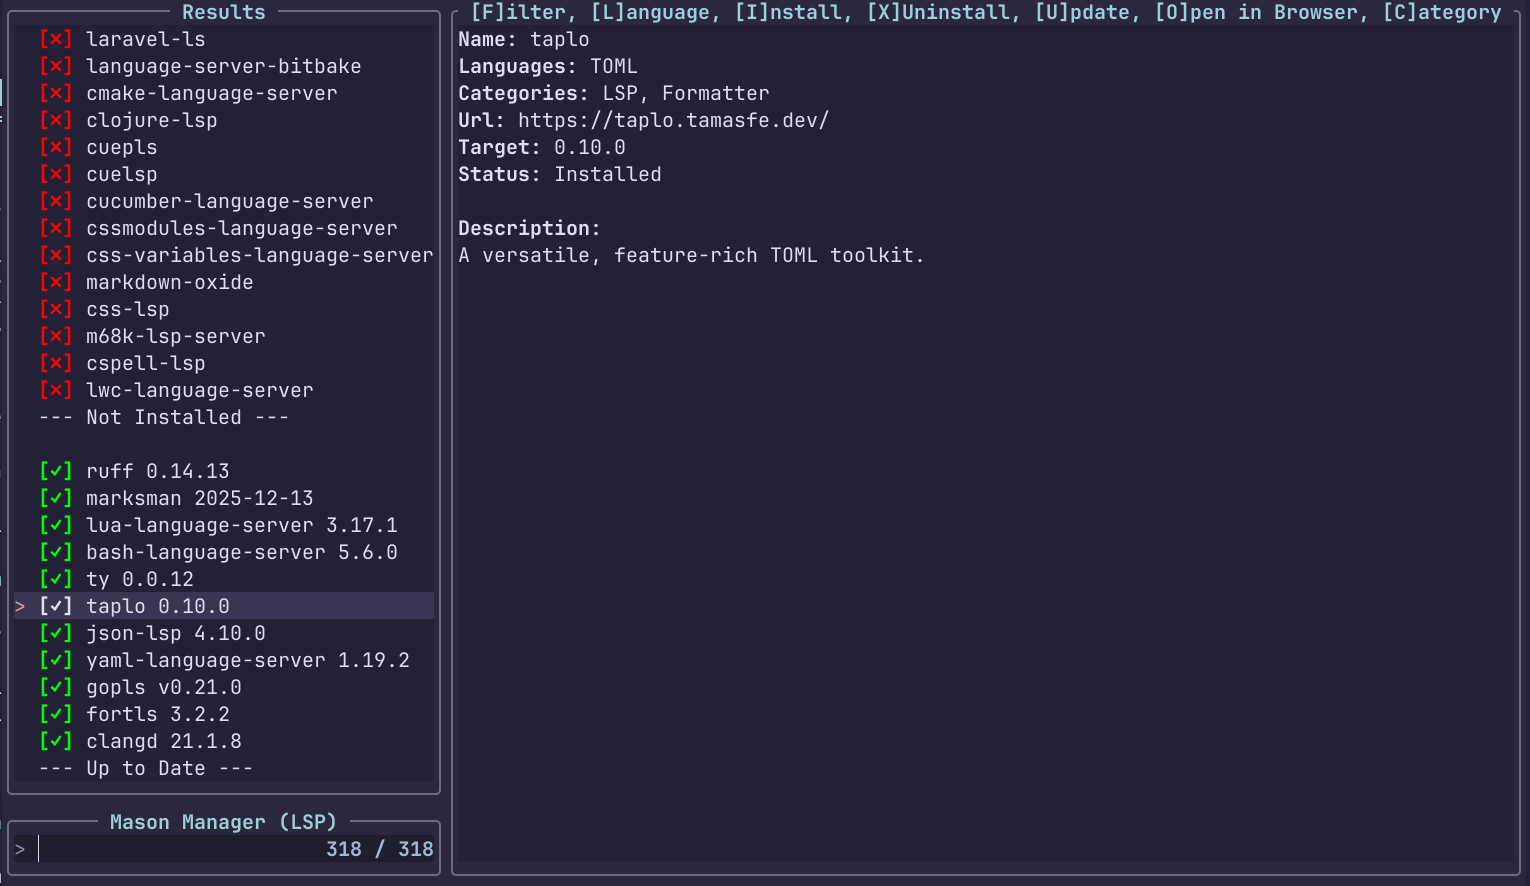1530x886 pixels.
Task: Click the green check icon next to gopls
Action: click(55, 687)
